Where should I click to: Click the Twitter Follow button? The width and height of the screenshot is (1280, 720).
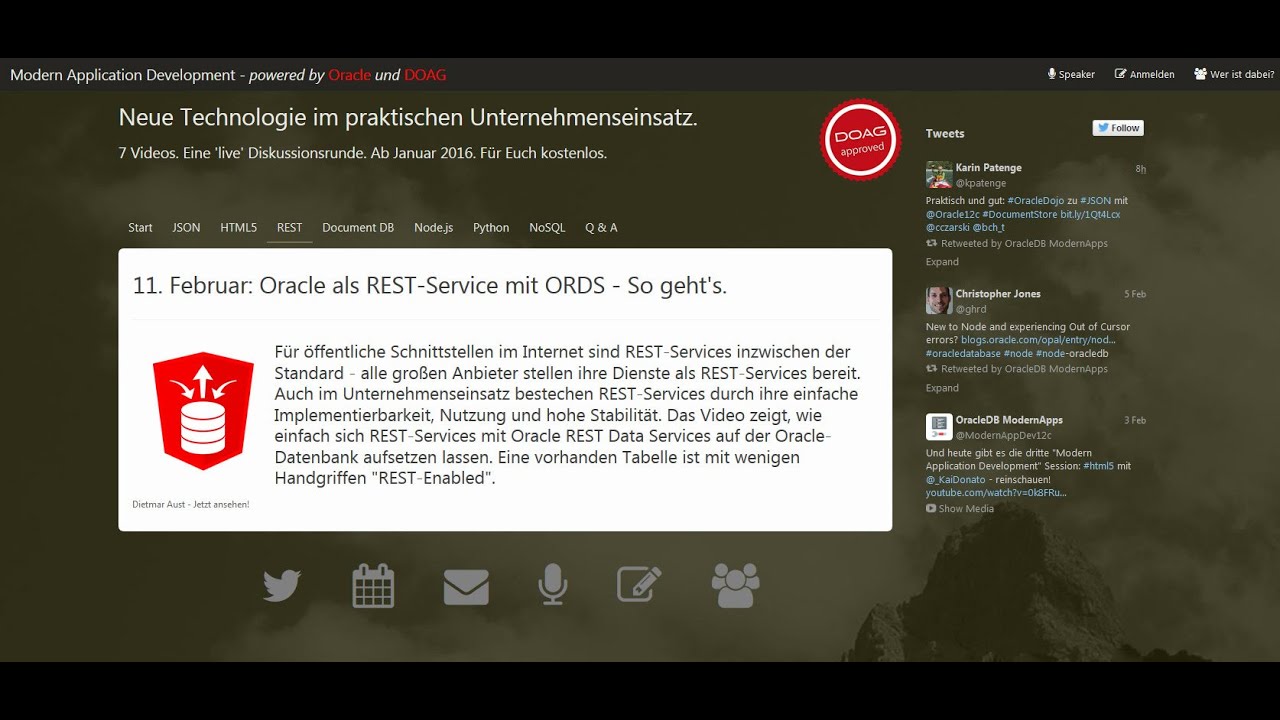click(1118, 128)
